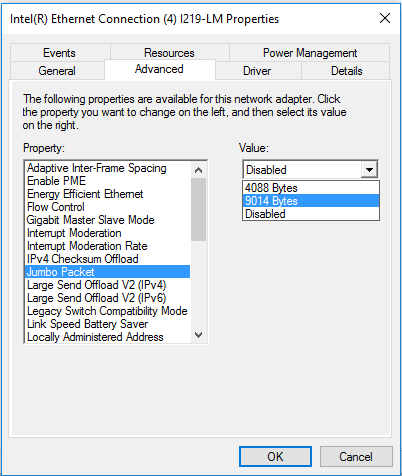The width and height of the screenshot is (402, 476).
Task: Close the adapter Properties dialog
Action: click(x=385, y=18)
